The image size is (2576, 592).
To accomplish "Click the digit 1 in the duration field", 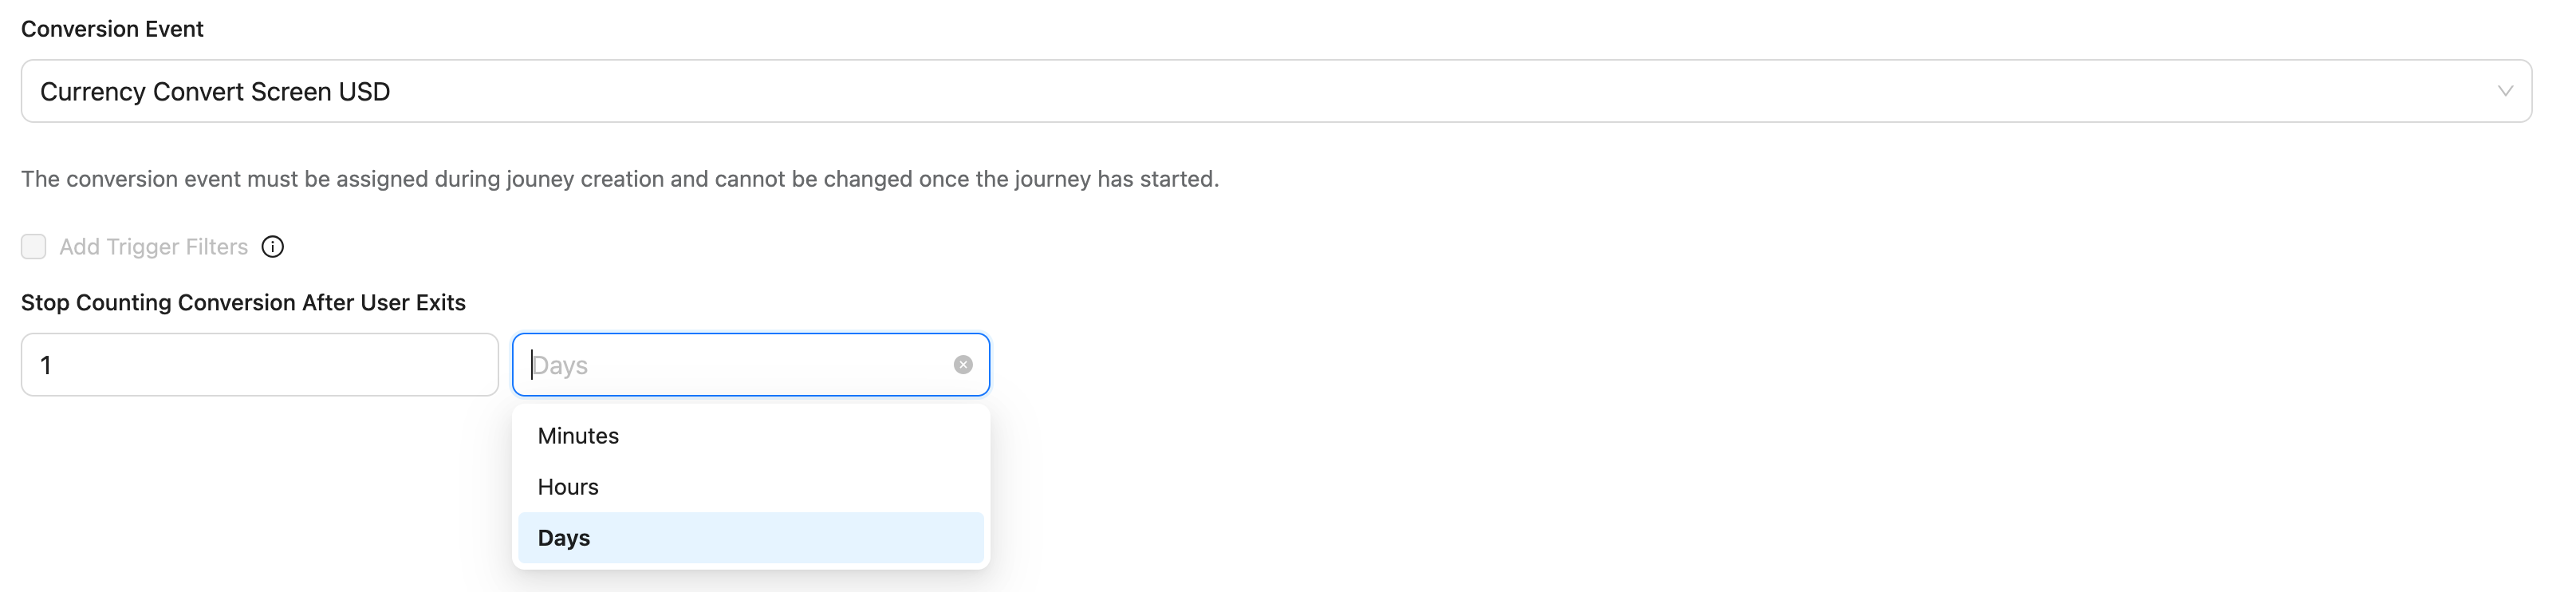I will click(x=46, y=366).
